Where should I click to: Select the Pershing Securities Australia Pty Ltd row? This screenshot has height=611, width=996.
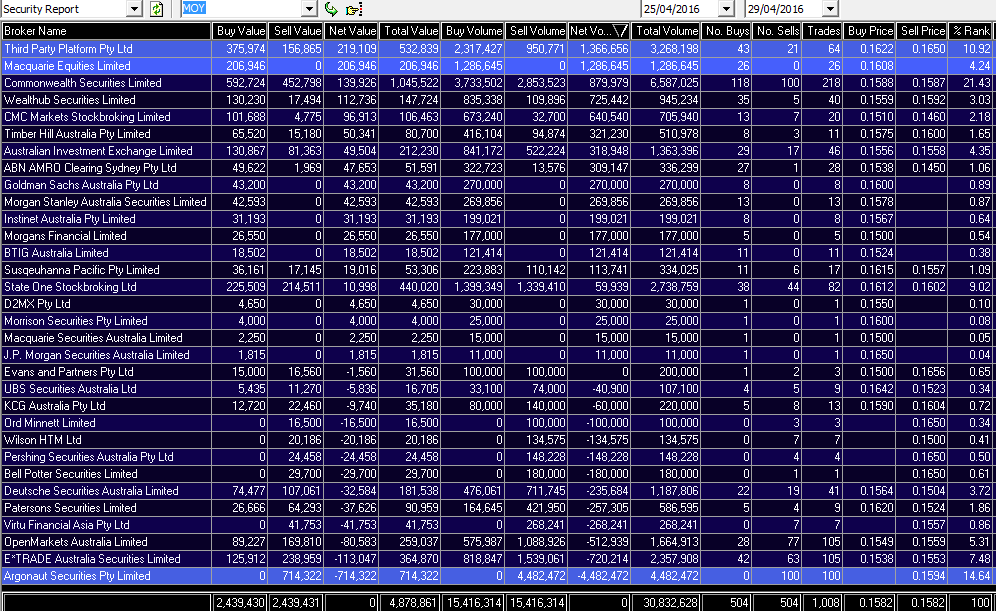(x=497, y=457)
